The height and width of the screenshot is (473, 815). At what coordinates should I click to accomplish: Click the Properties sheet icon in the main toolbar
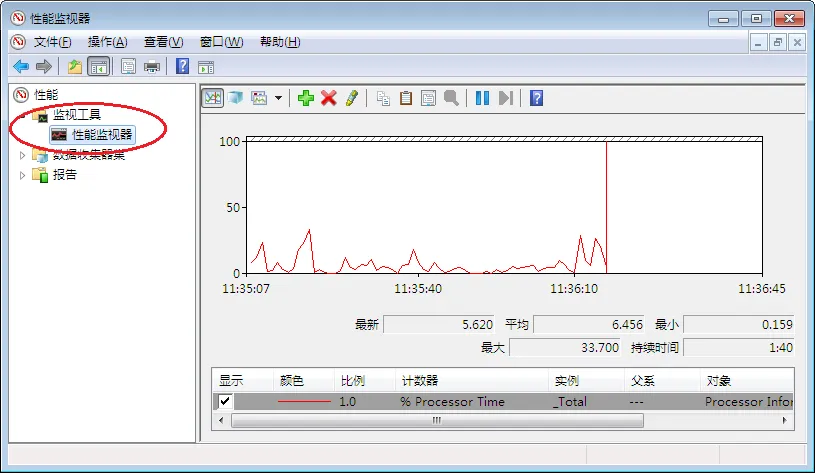point(128,67)
